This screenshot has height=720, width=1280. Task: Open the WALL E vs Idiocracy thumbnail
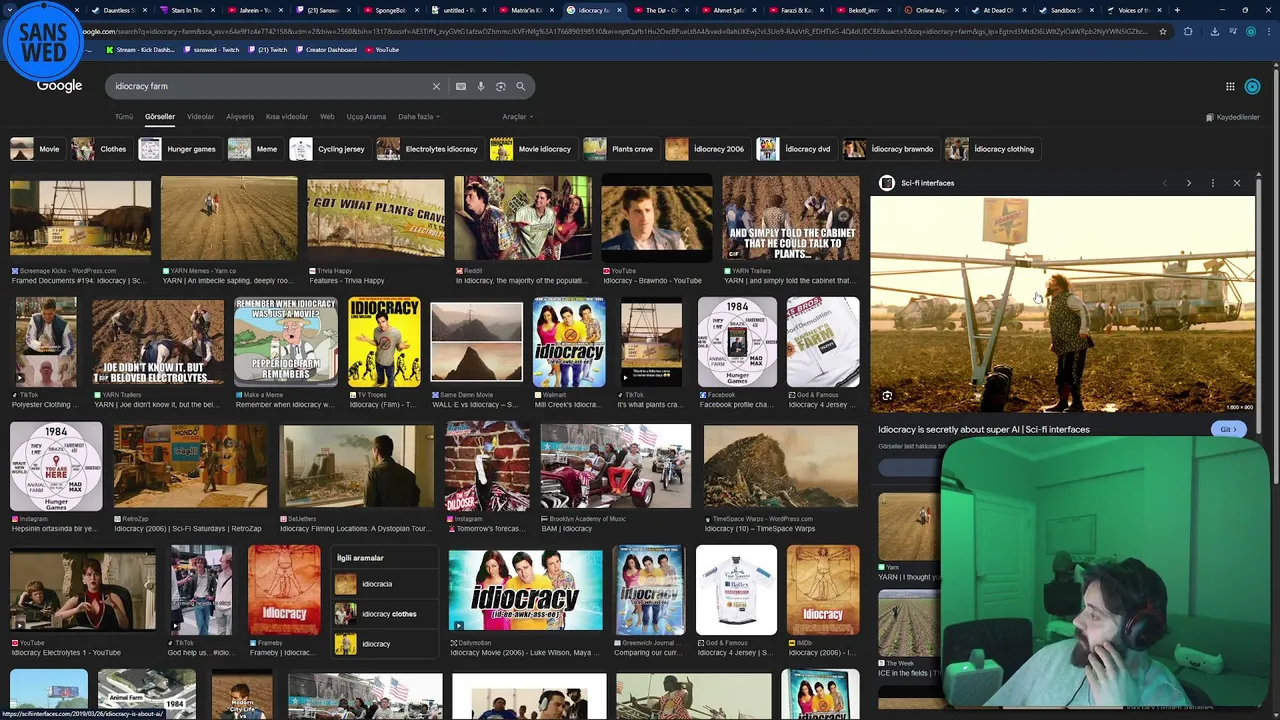click(476, 342)
